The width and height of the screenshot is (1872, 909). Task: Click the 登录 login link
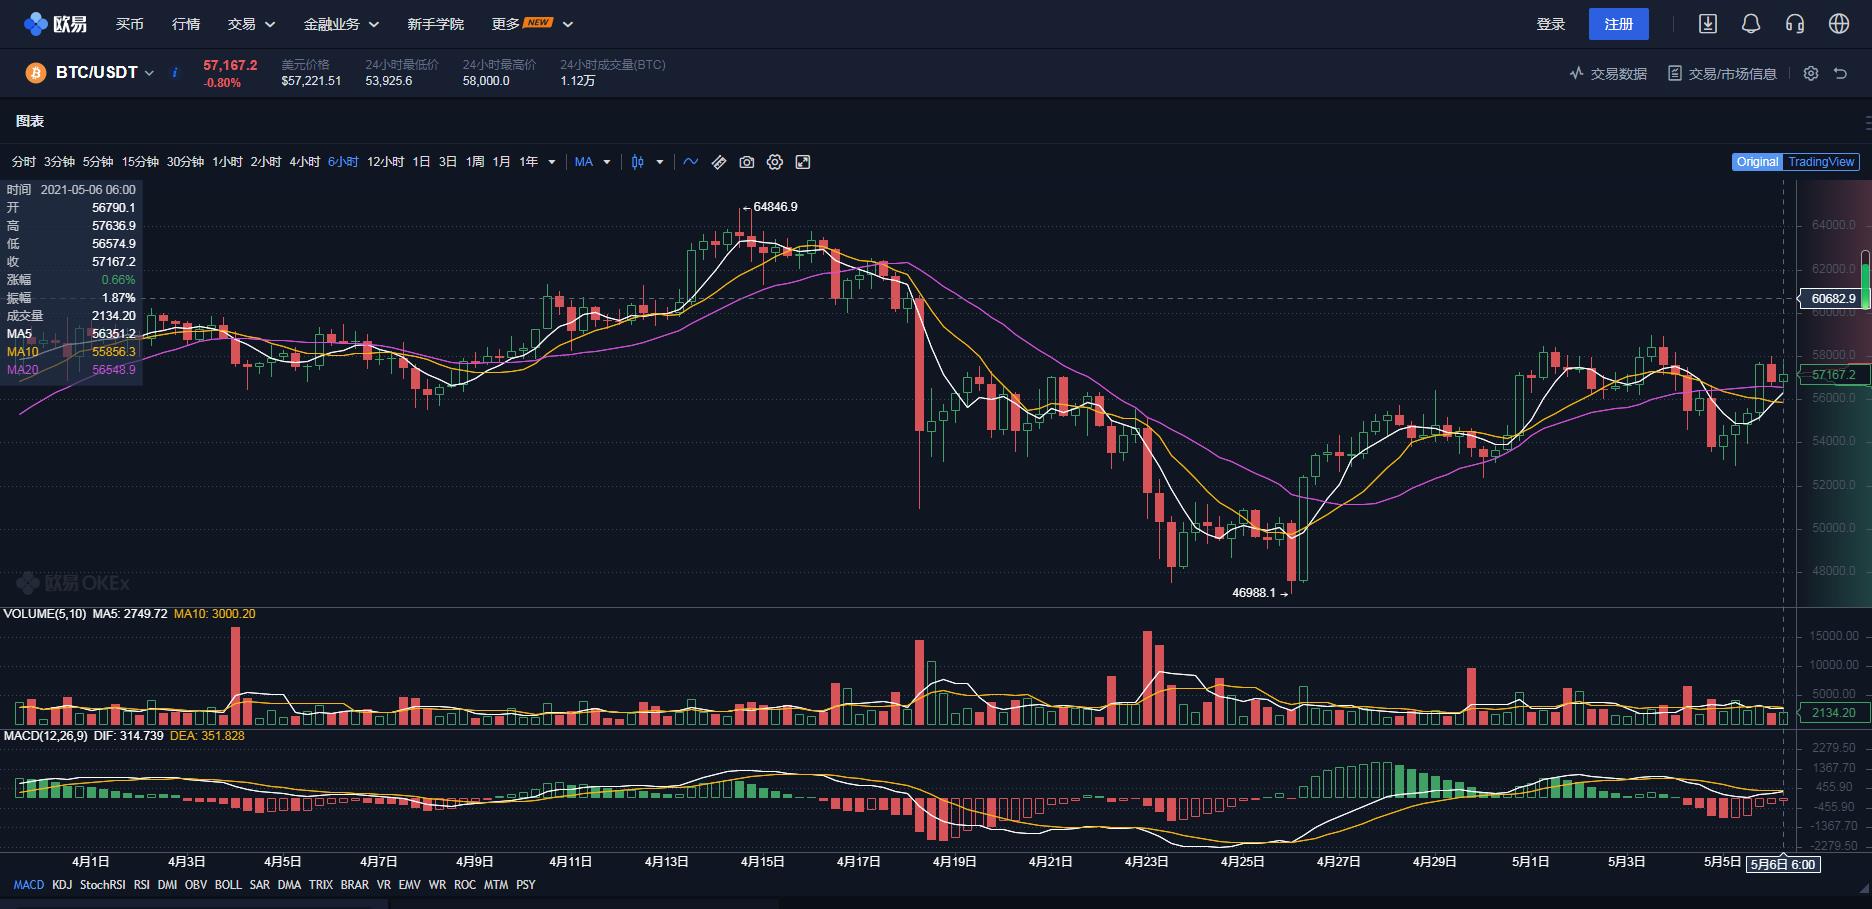(x=1551, y=24)
